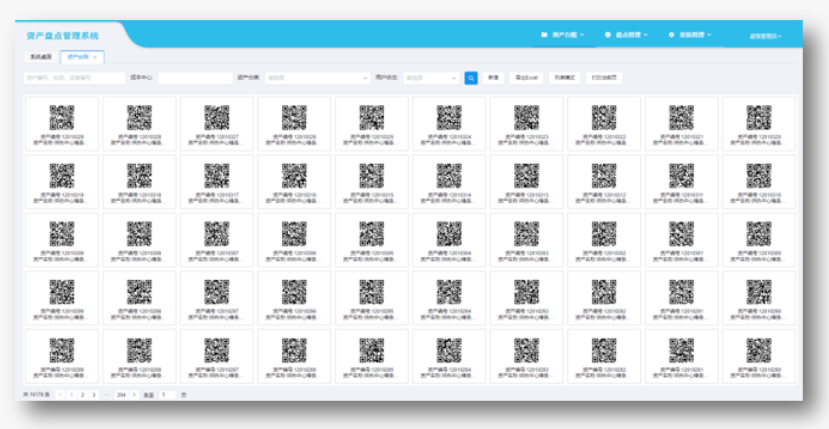Switch to the 系统桌面 tab
Viewport: 829px width, 429px height.
pos(42,57)
